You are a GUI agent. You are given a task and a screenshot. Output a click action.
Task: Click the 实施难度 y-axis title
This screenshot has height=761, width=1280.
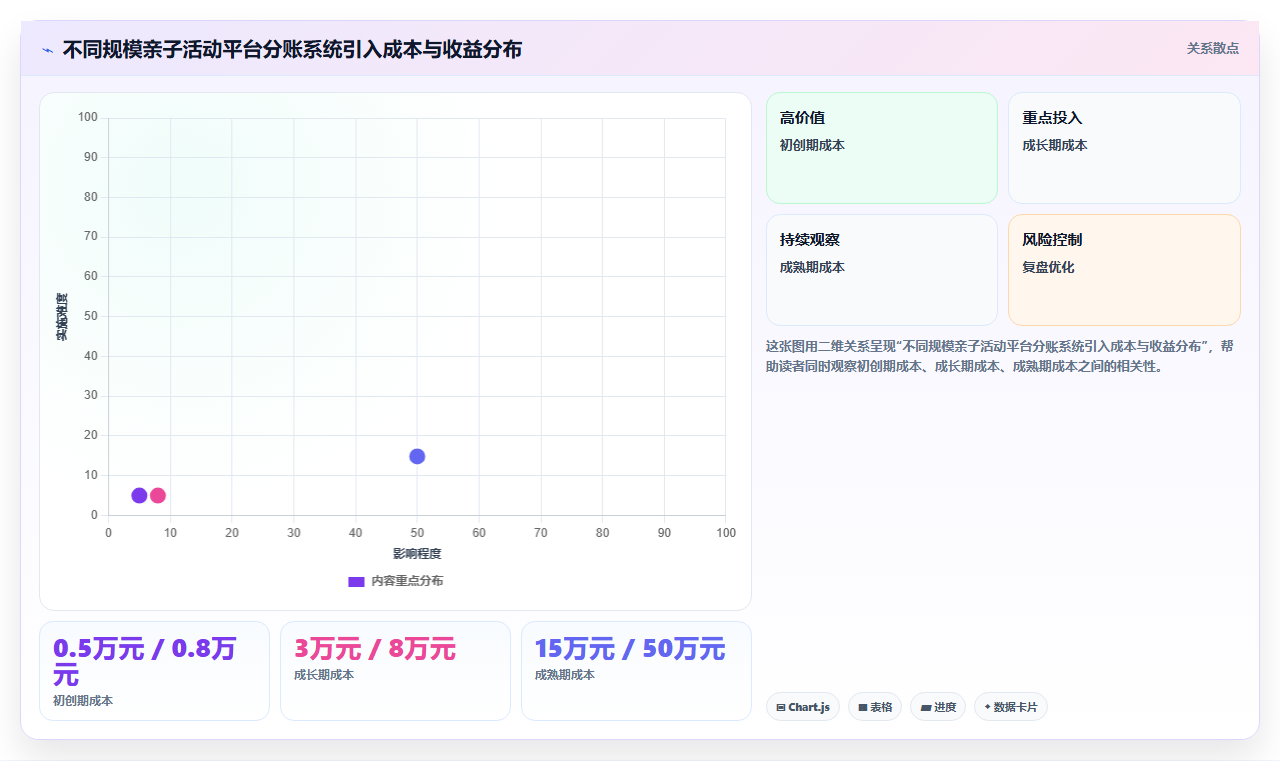[x=62, y=316]
